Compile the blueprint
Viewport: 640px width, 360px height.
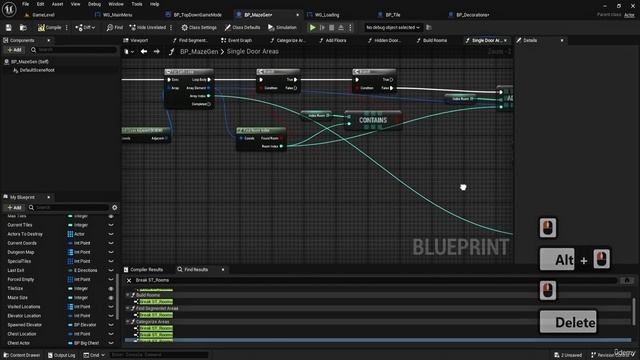click(49, 28)
